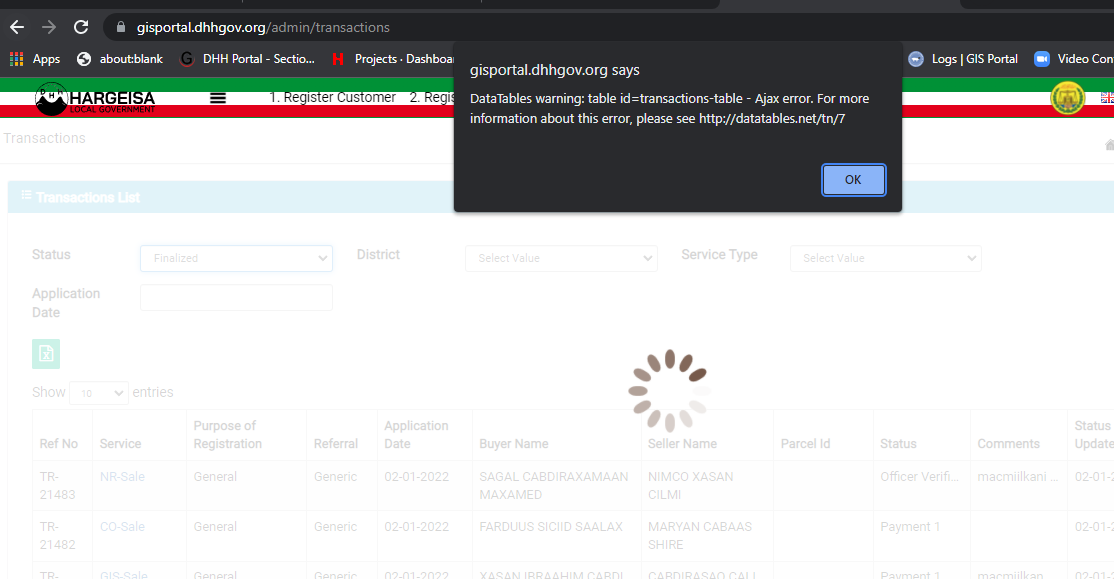Open the Apps bookmarks shortcut
This screenshot has height=579, width=1114.
click(x=35, y=59)
